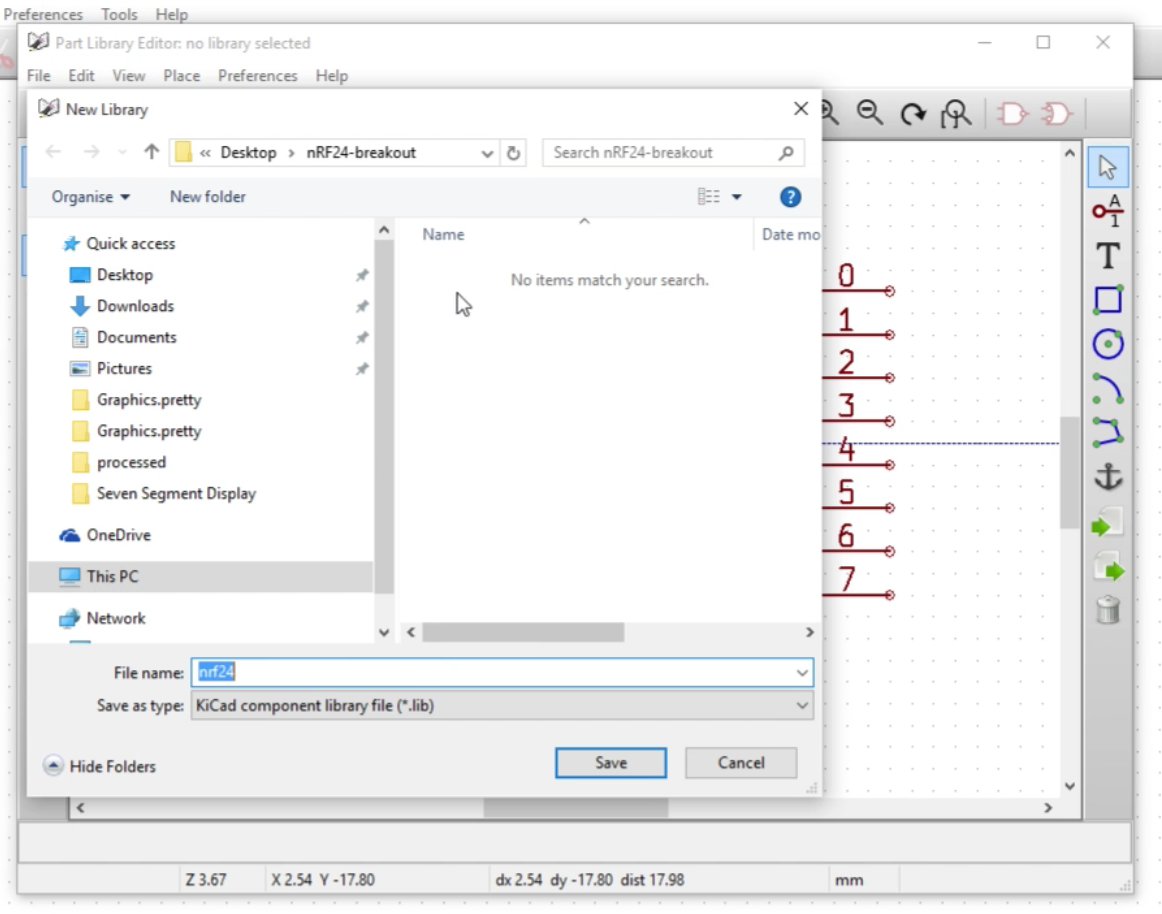Click the navigation pane vertical scrollbar
This screenshot has height=914, width=1162.
[x=384, y=415]
